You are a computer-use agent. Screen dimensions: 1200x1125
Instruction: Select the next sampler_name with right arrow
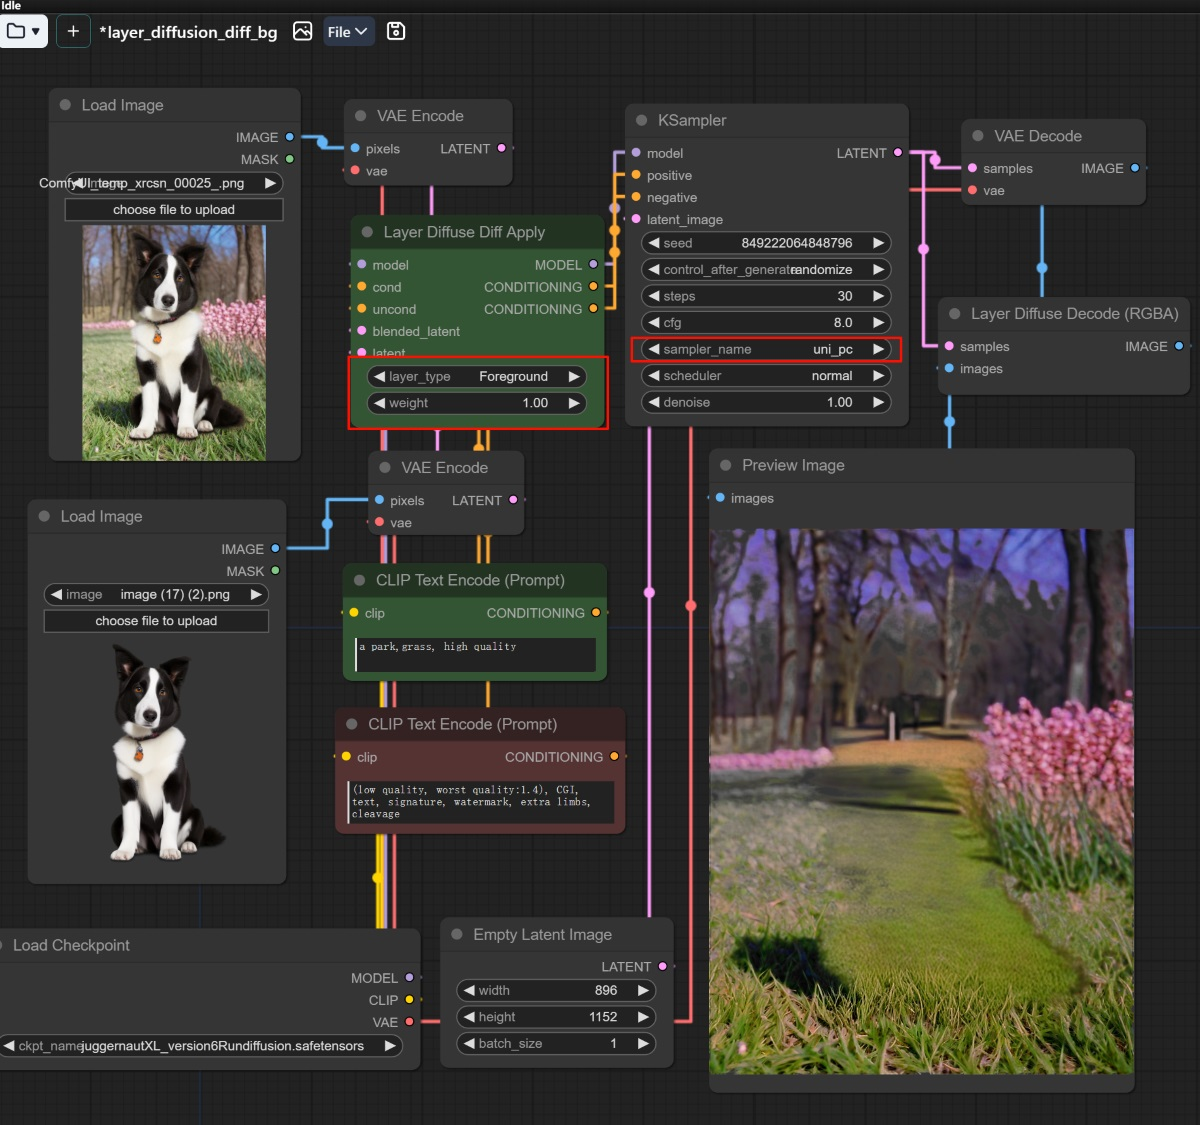pyautogui.click(x=878, y=349)
